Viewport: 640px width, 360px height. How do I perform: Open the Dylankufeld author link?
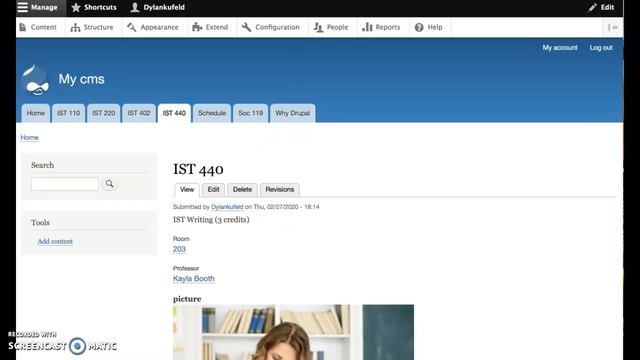(x=227, y=207)
